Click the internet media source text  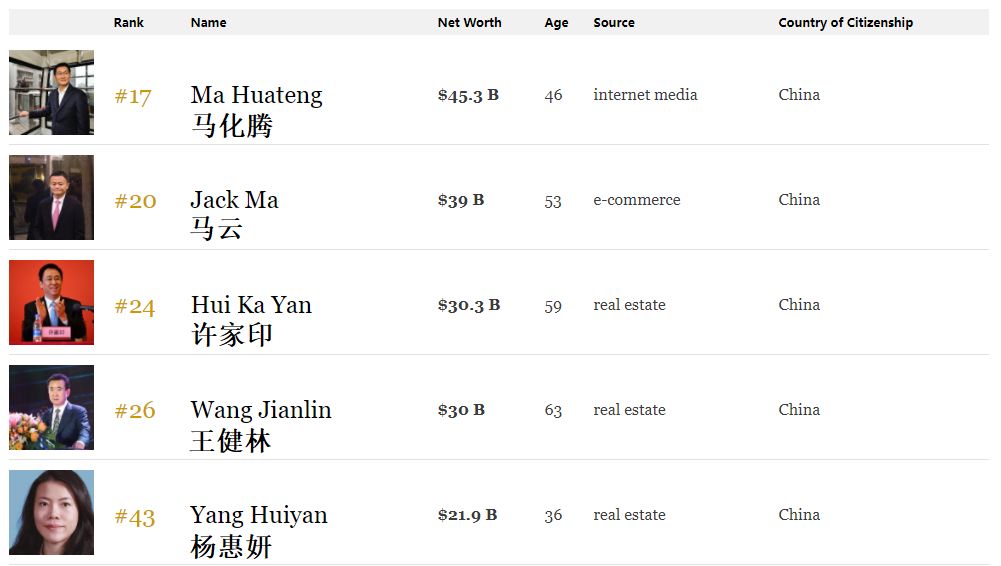click(645, 95)
